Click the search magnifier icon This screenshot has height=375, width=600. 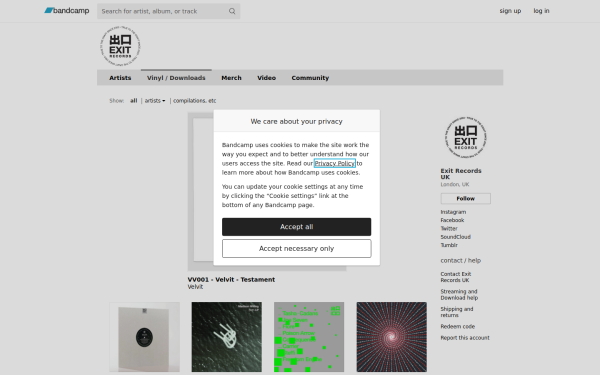(232, 11)
